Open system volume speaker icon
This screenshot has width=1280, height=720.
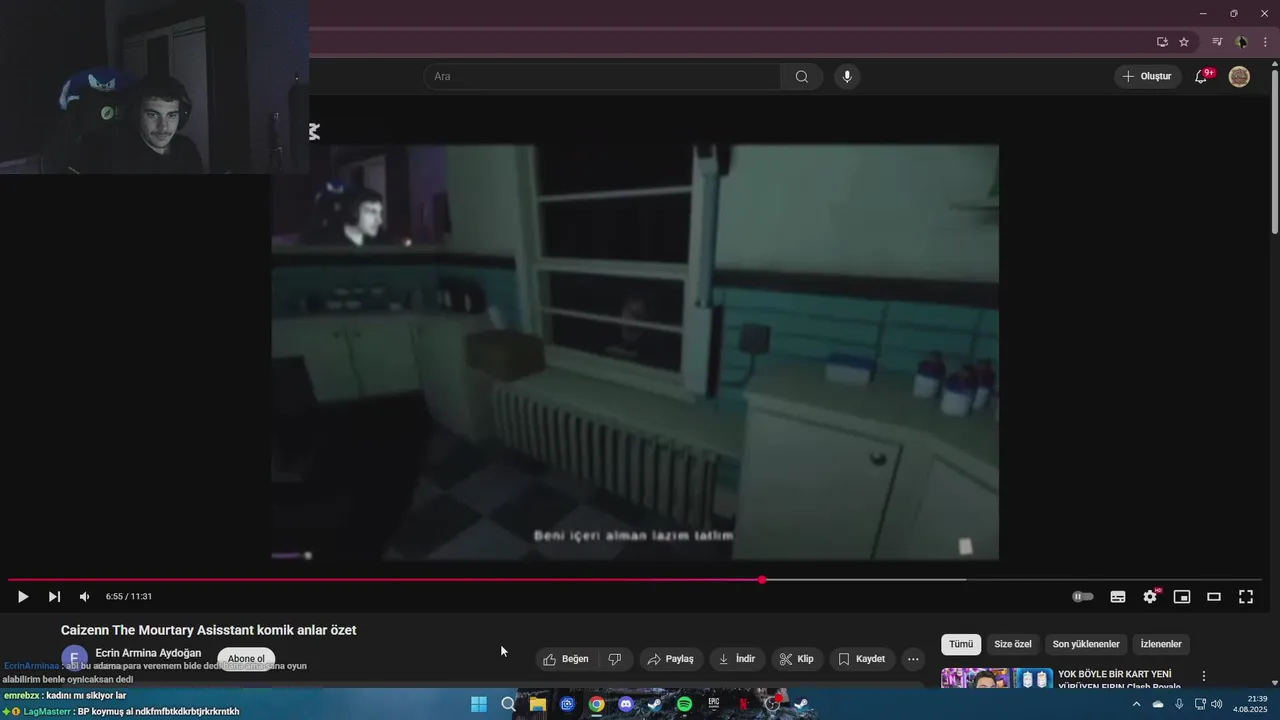(1217, 704)
